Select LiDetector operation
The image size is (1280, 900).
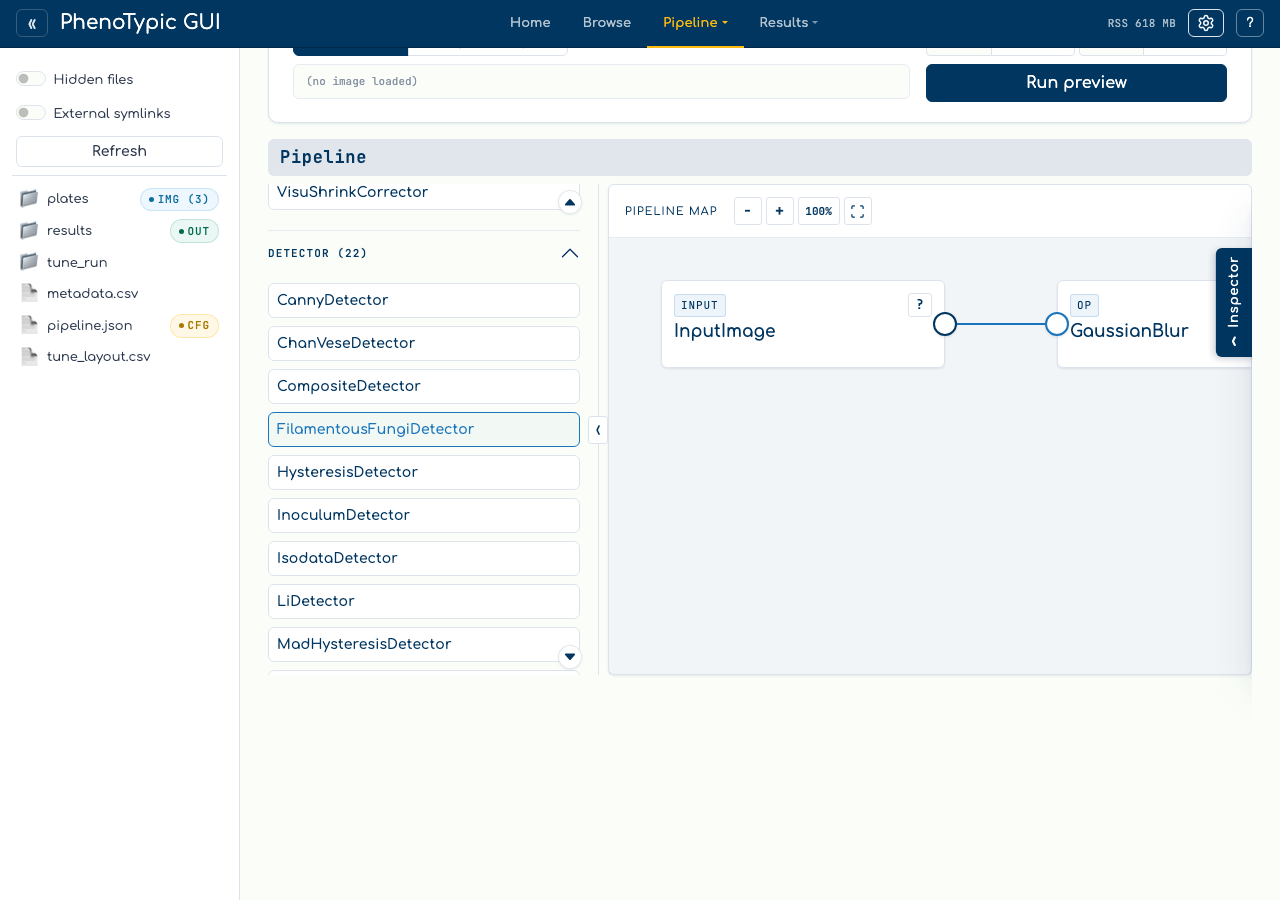[x=424, y=601]
